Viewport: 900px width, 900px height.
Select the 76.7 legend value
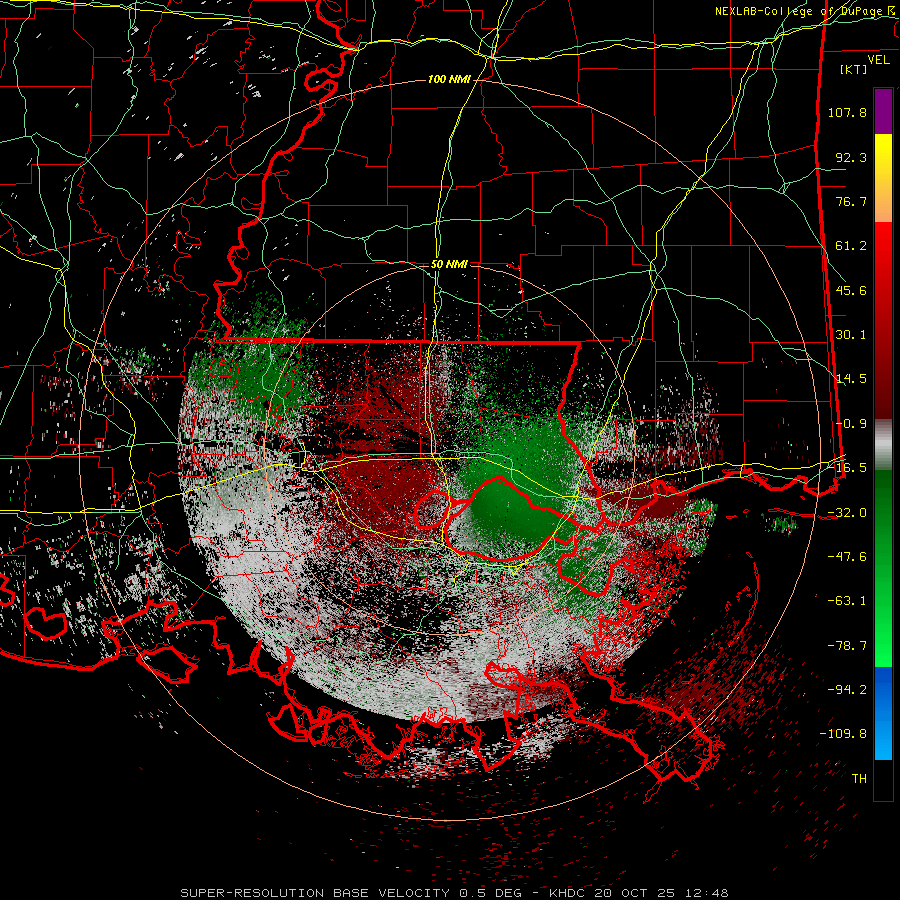(851, 201)
